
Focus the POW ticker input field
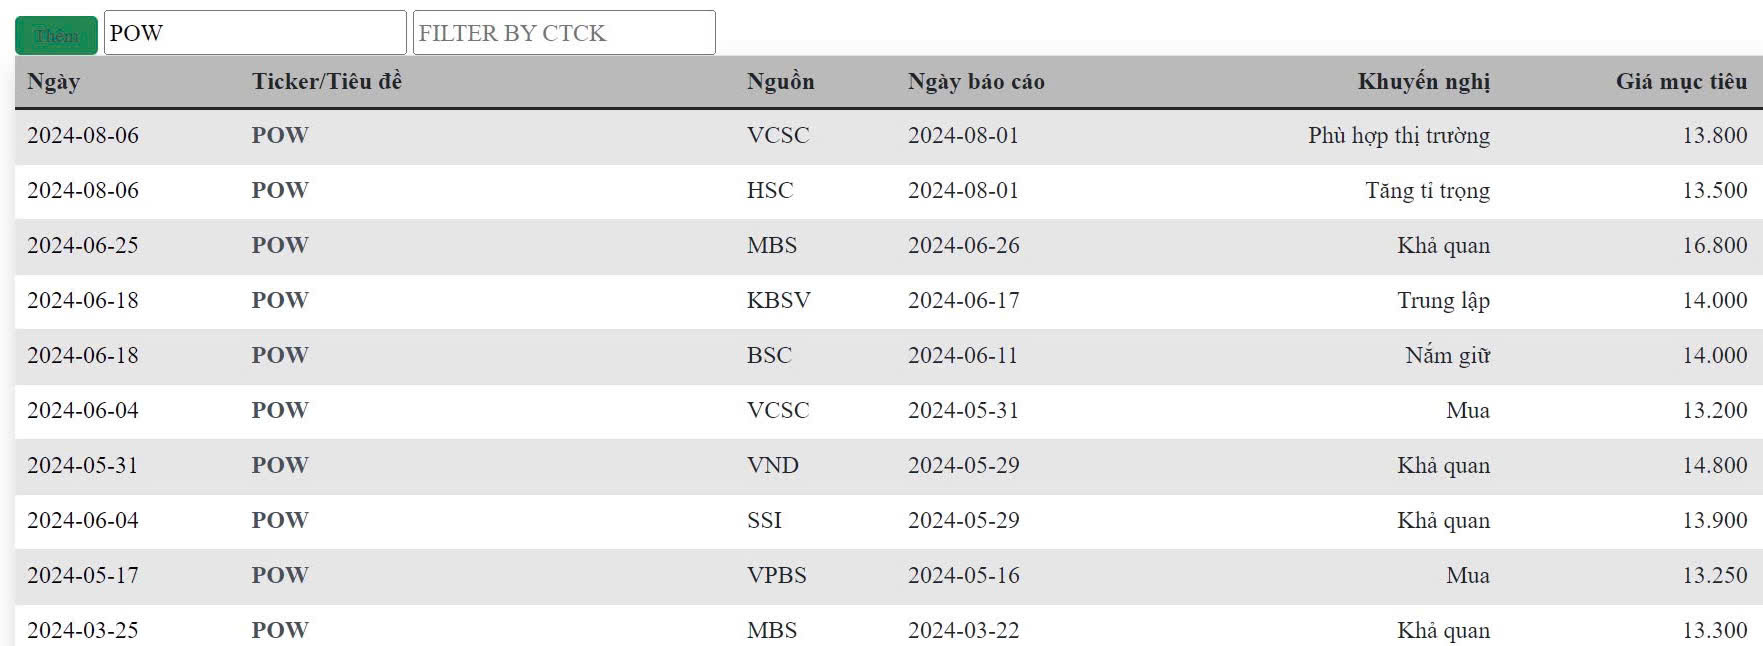255,33
